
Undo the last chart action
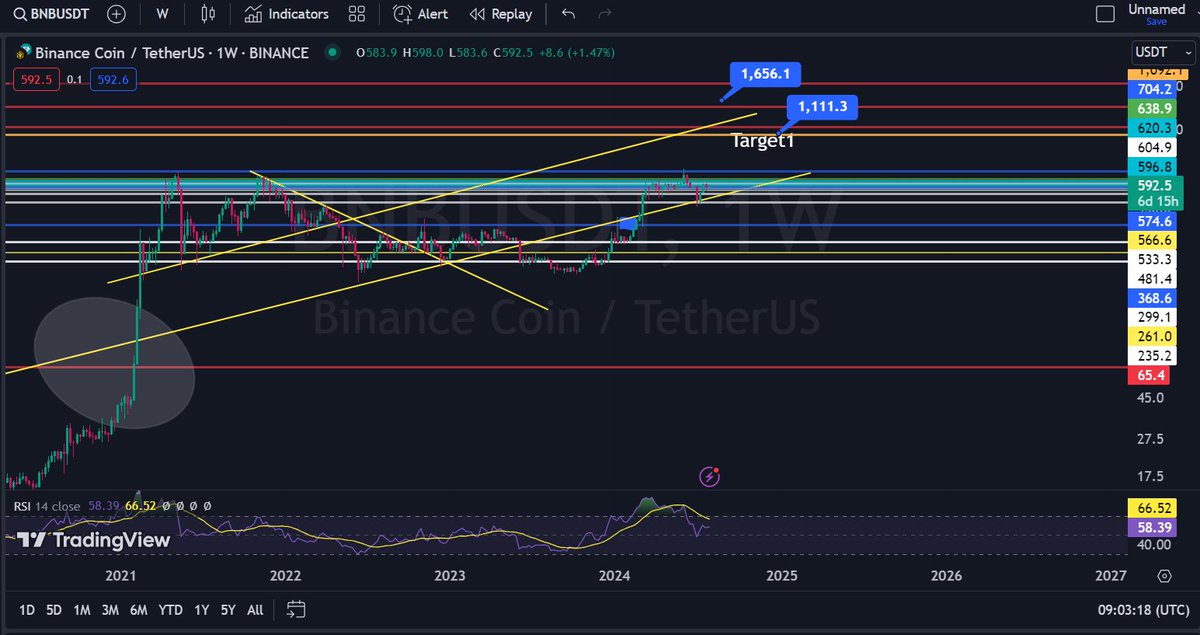click(x=568, y=14)
